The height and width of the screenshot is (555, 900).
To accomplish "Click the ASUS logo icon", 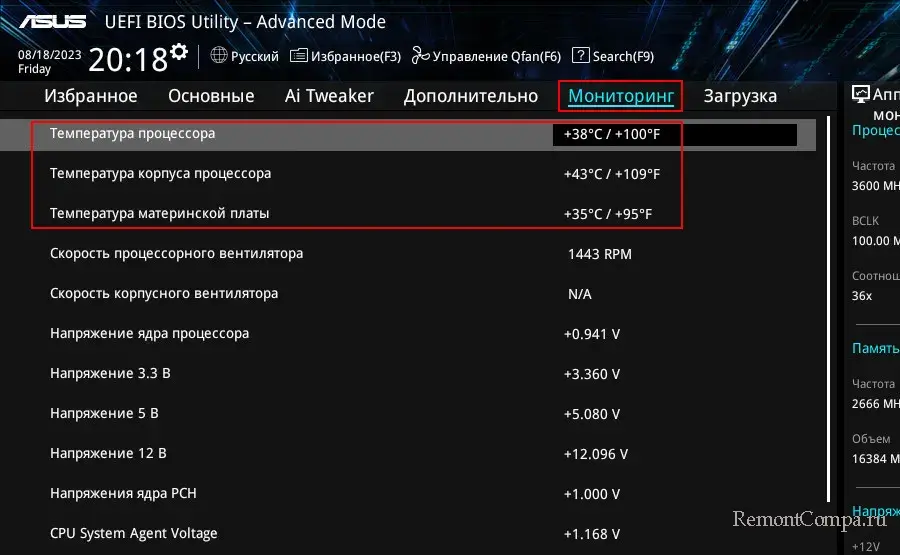I will click(x=54, y=21).
